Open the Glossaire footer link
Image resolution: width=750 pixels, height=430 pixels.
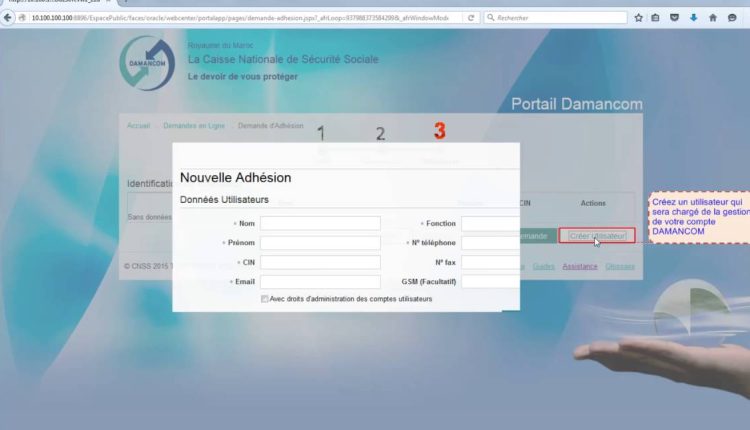620,266
